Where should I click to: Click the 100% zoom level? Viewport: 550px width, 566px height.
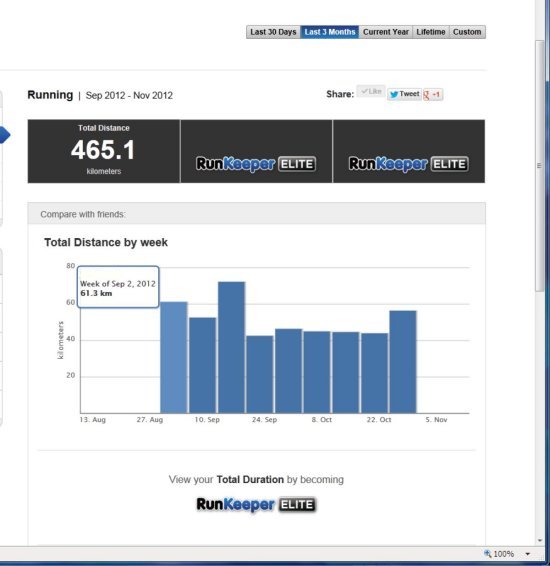pos(503,554)
